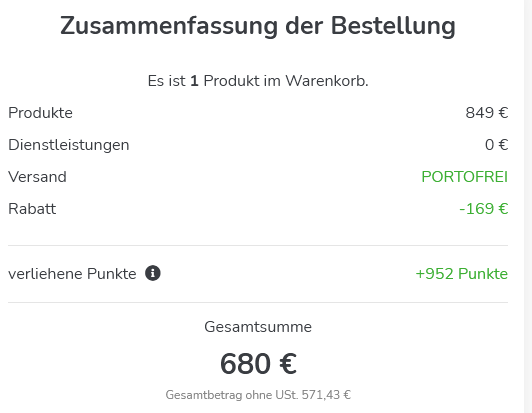The width and height of the screenshot is (532, 413).
Task: Click the bold number 1 in cart text
Action: tap(194, 81)
